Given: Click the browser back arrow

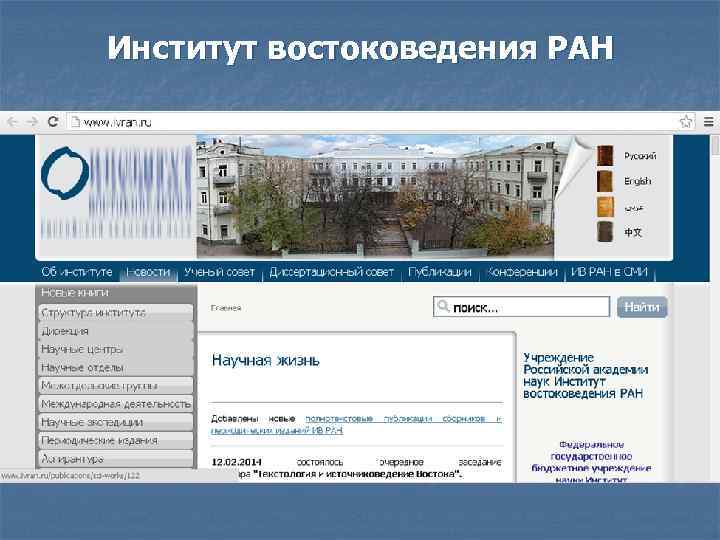Looking at the screenshot, I should point(12,122).
